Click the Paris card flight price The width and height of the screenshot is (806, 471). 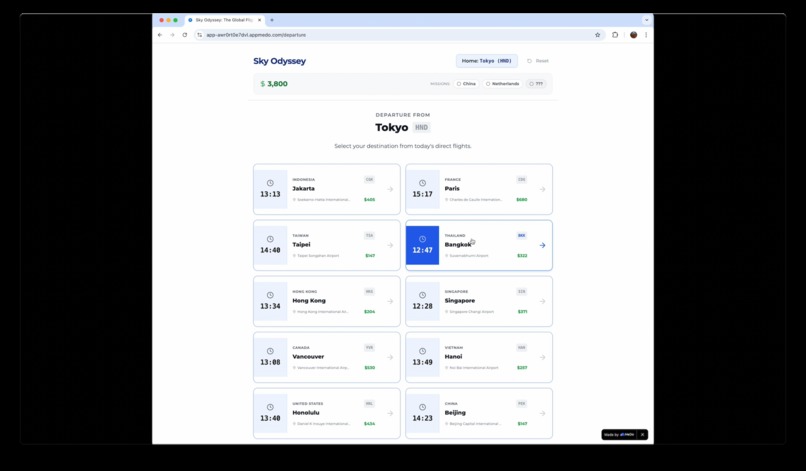pyautogui.click(x=522, y=200)
